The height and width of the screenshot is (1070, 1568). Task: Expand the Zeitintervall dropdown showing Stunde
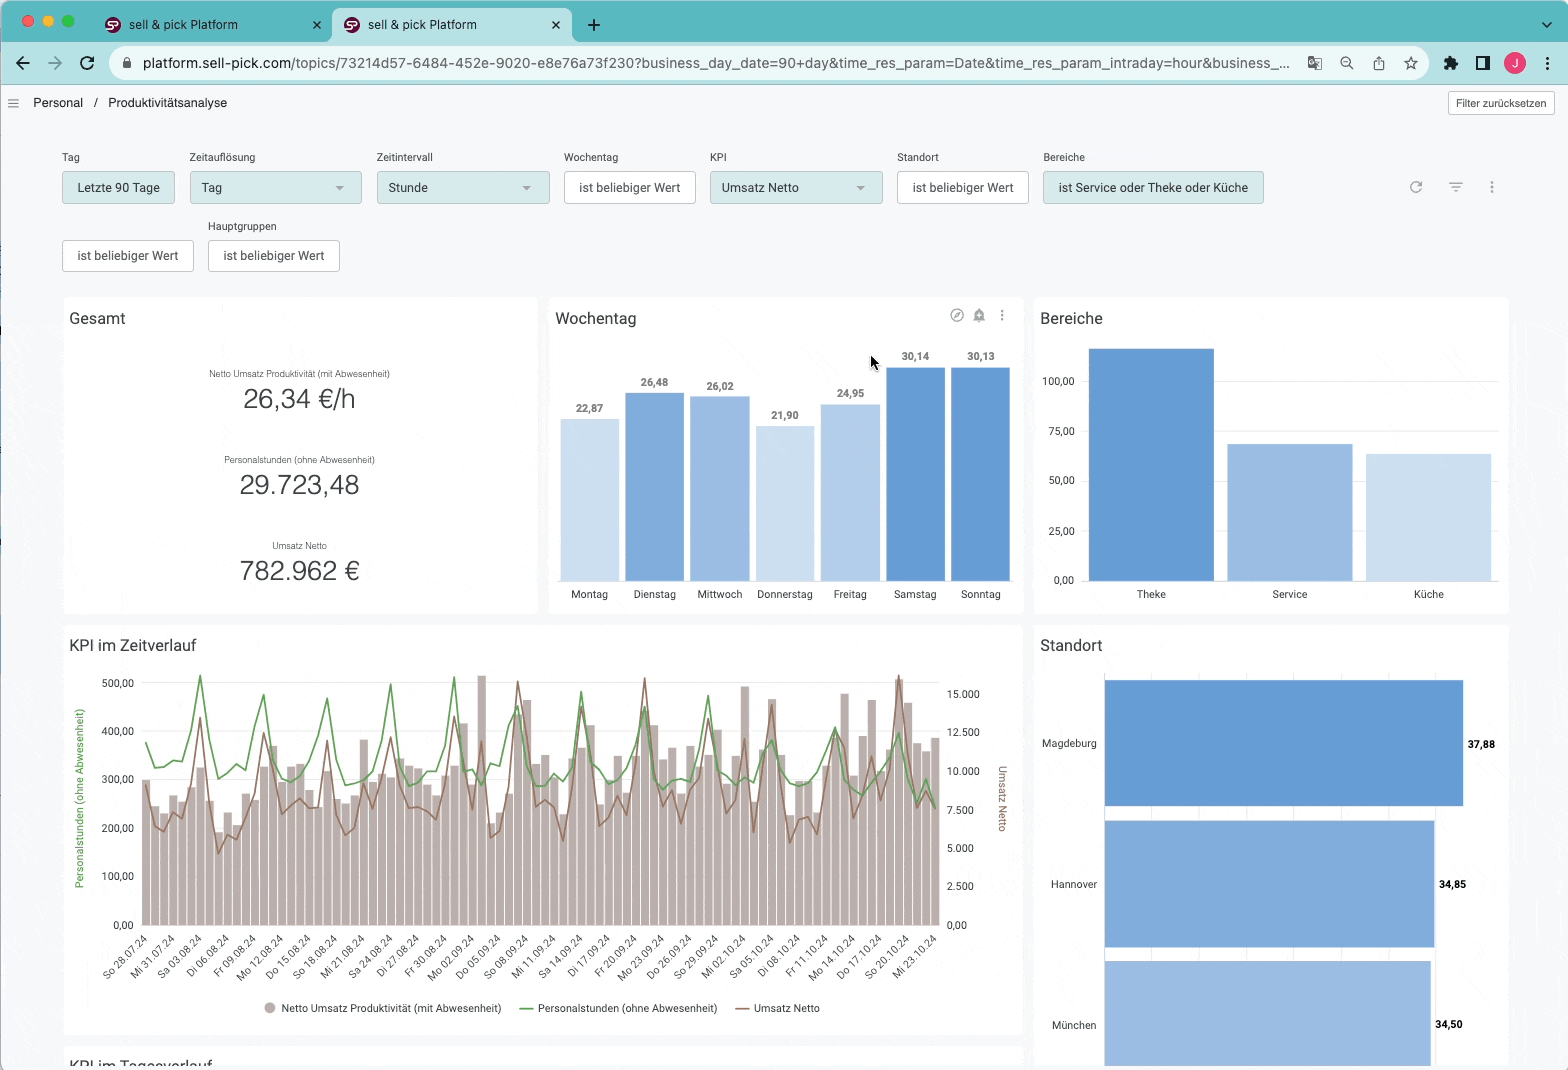coord(462,188)
